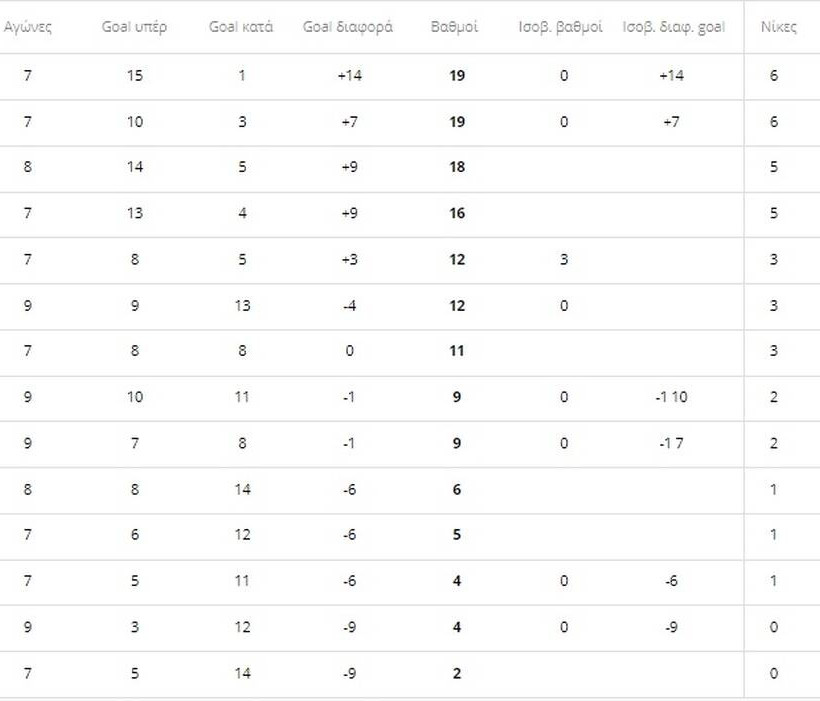Screen dimensions: 820x701
Task: Click the Goal υπέρ column header
Action: click(x=134, y=27)
